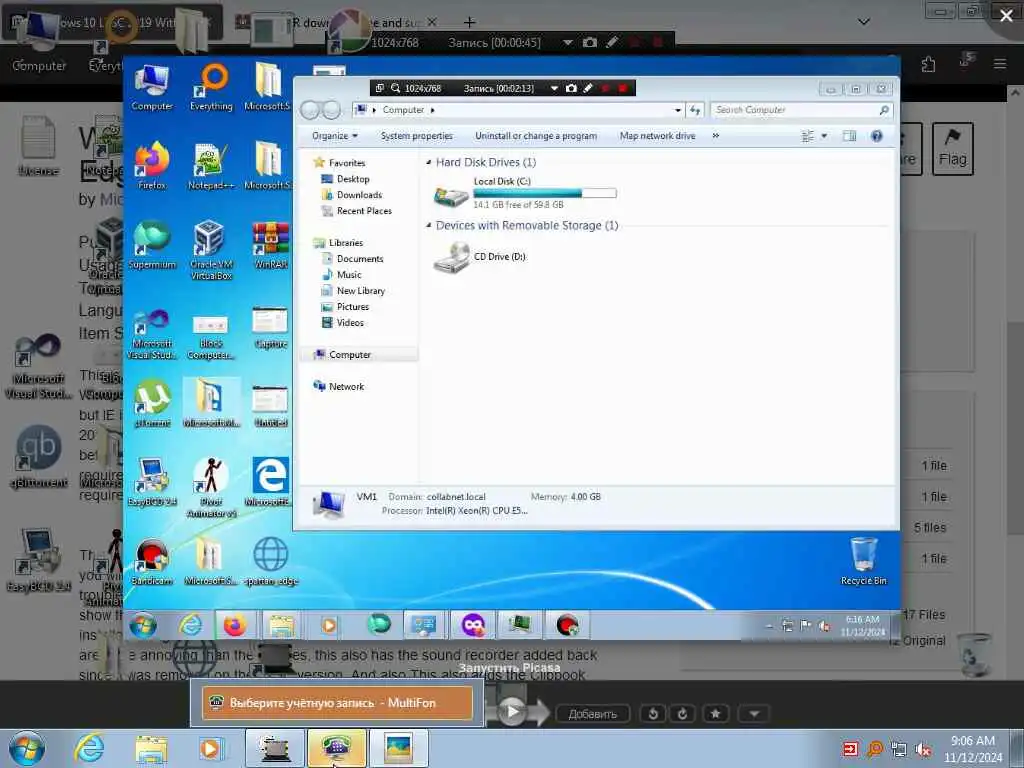Click the pencil draw icon in inner recording bar
Image resolution: width=1024 pixels, height=768 pixels.
click(588, 88)
